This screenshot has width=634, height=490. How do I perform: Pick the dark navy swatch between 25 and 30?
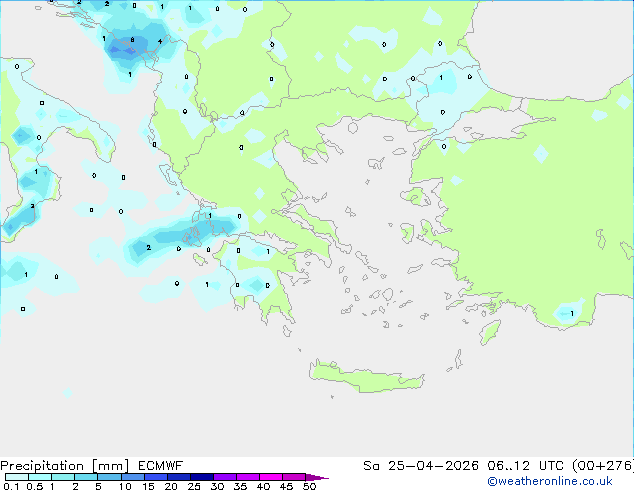pyautogui.click(x=202, y=477)
